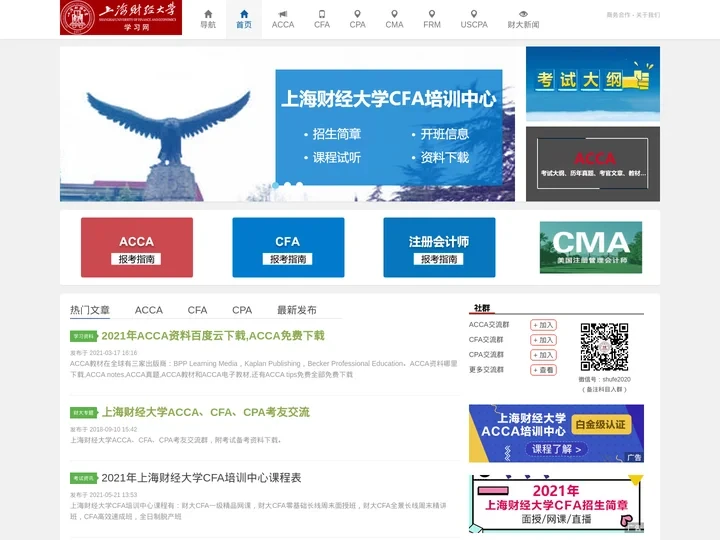
Task: Switch to the 最新发布 tab
Action: 297,310
